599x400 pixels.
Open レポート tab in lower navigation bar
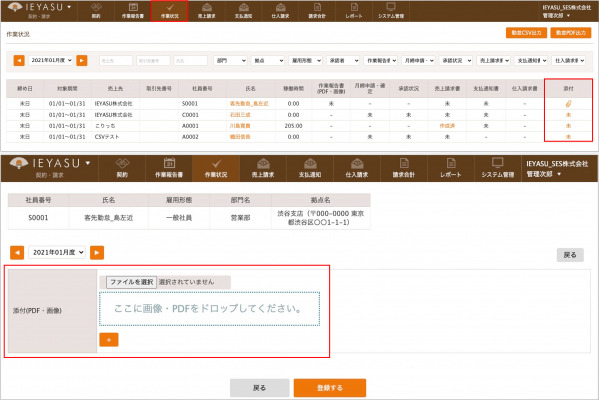tap(451, 168)
